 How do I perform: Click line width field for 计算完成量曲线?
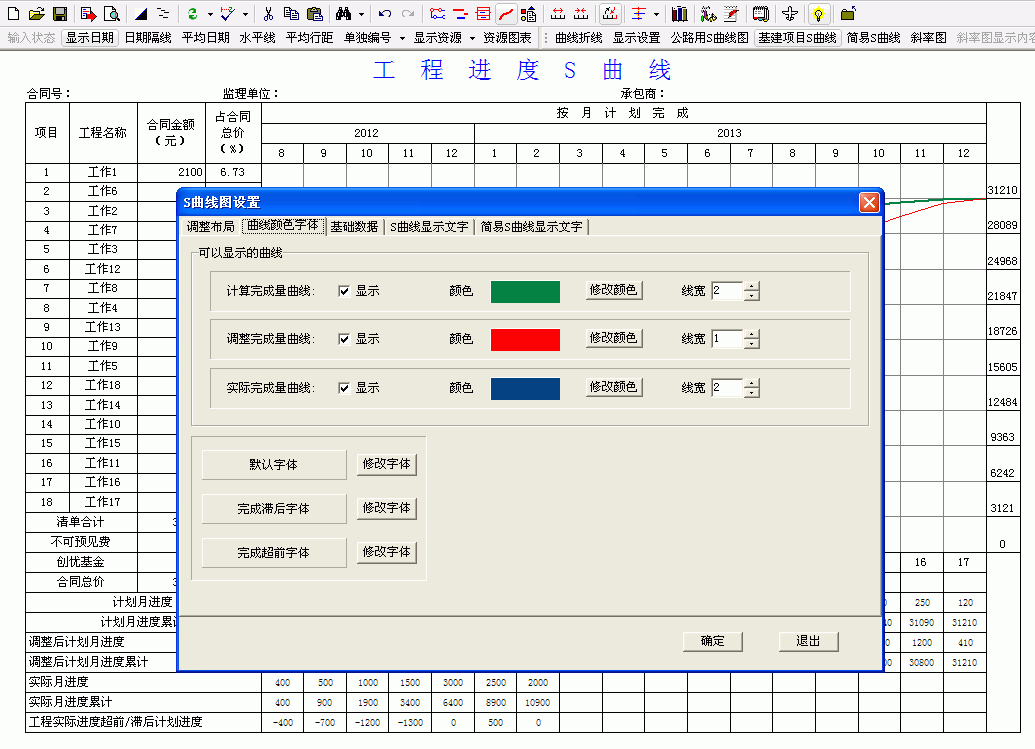point(727,291)
